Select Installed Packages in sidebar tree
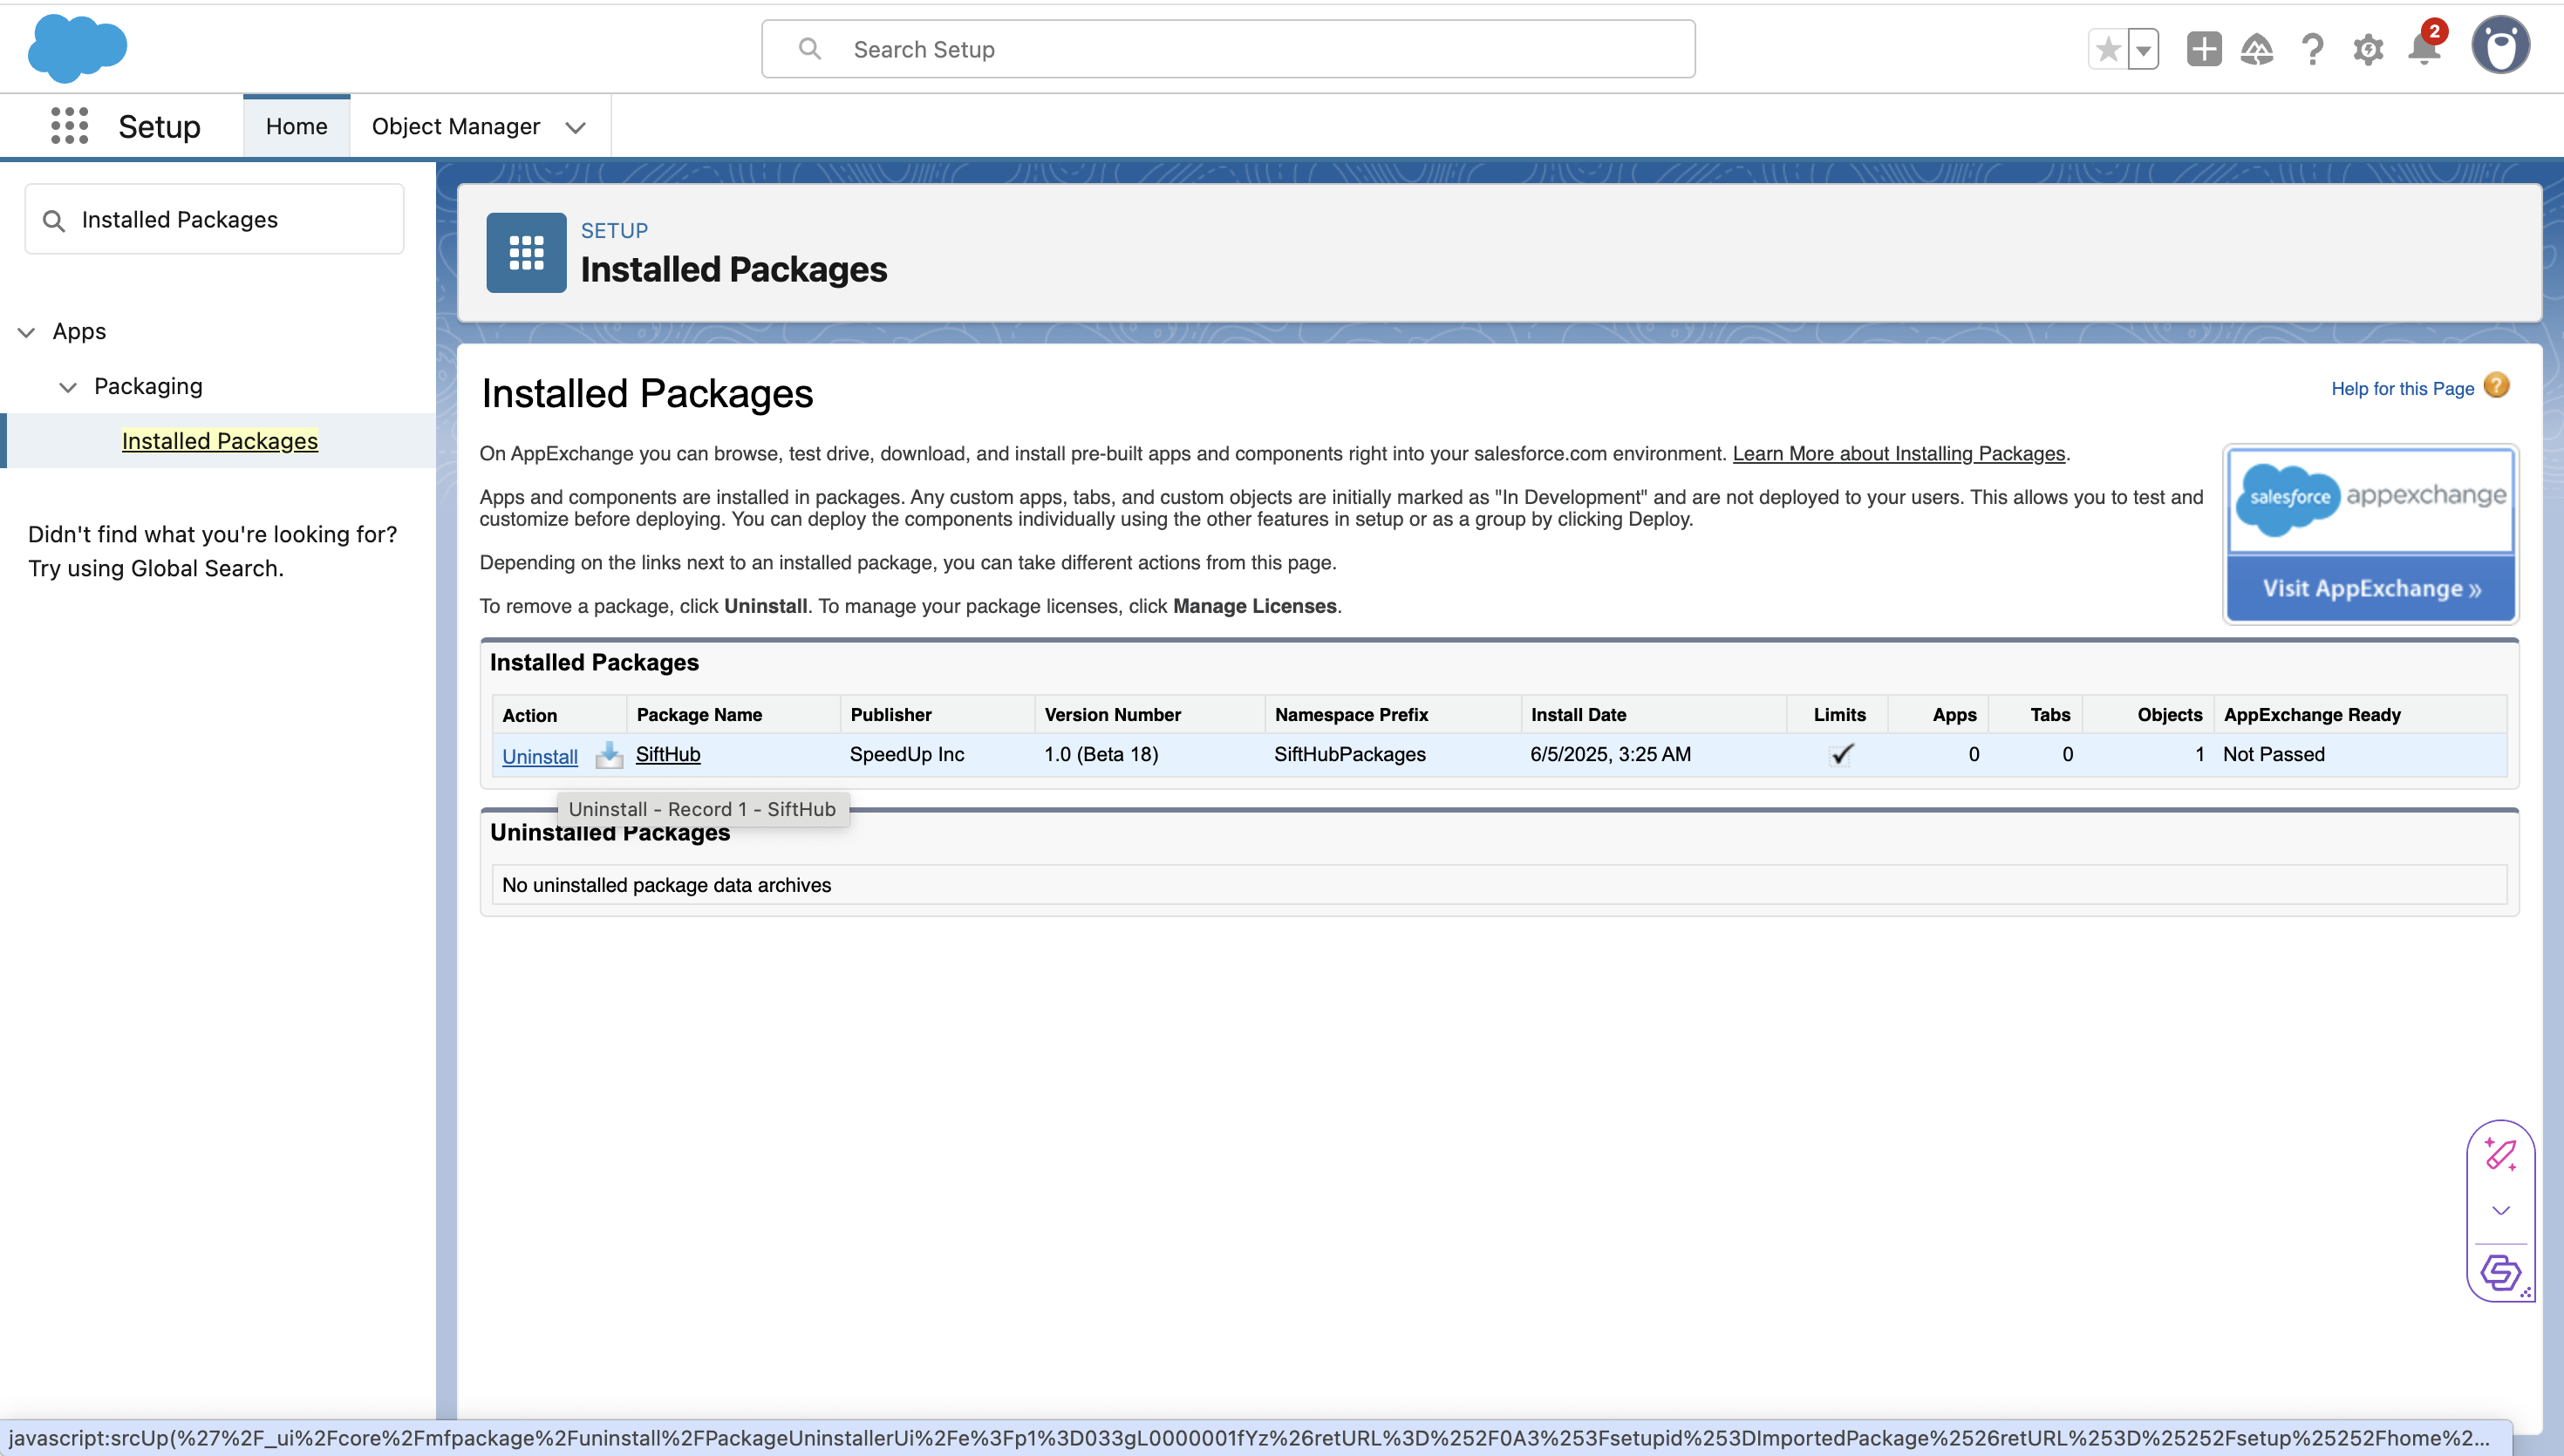This screenshot has height=1456, width=2564. pos(219,441)
